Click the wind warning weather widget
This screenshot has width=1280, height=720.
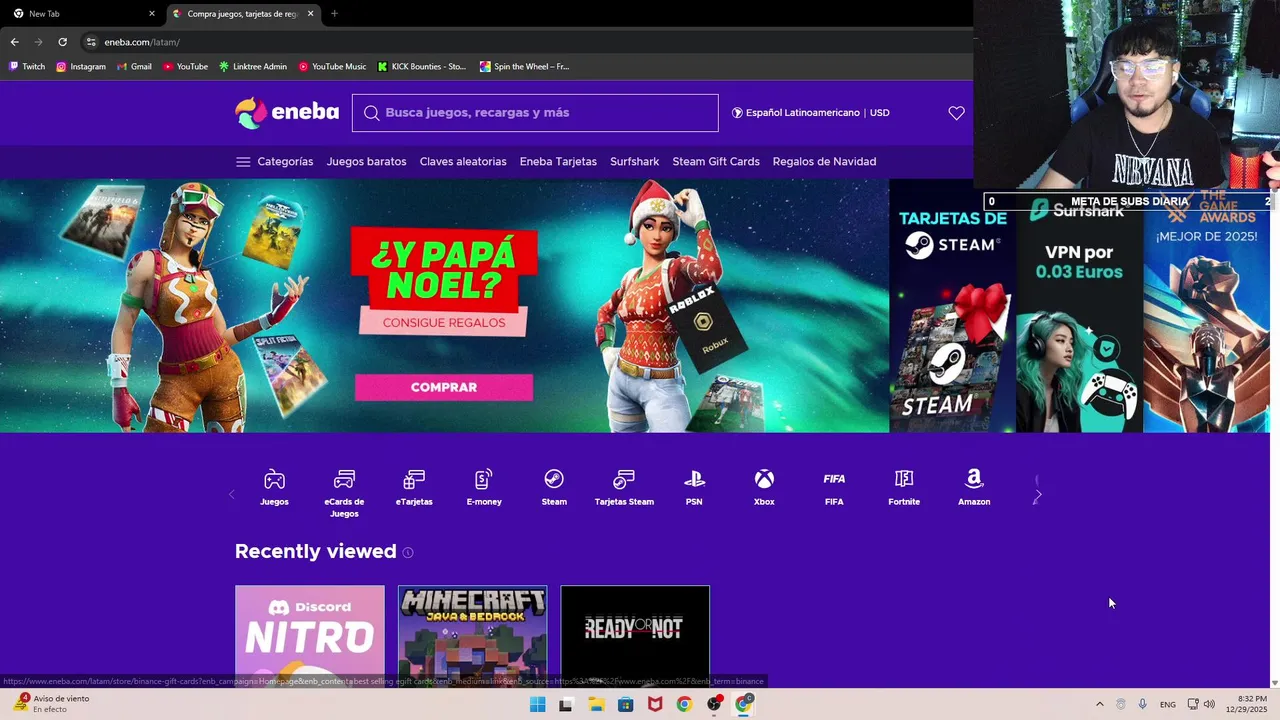pos(52,704)
